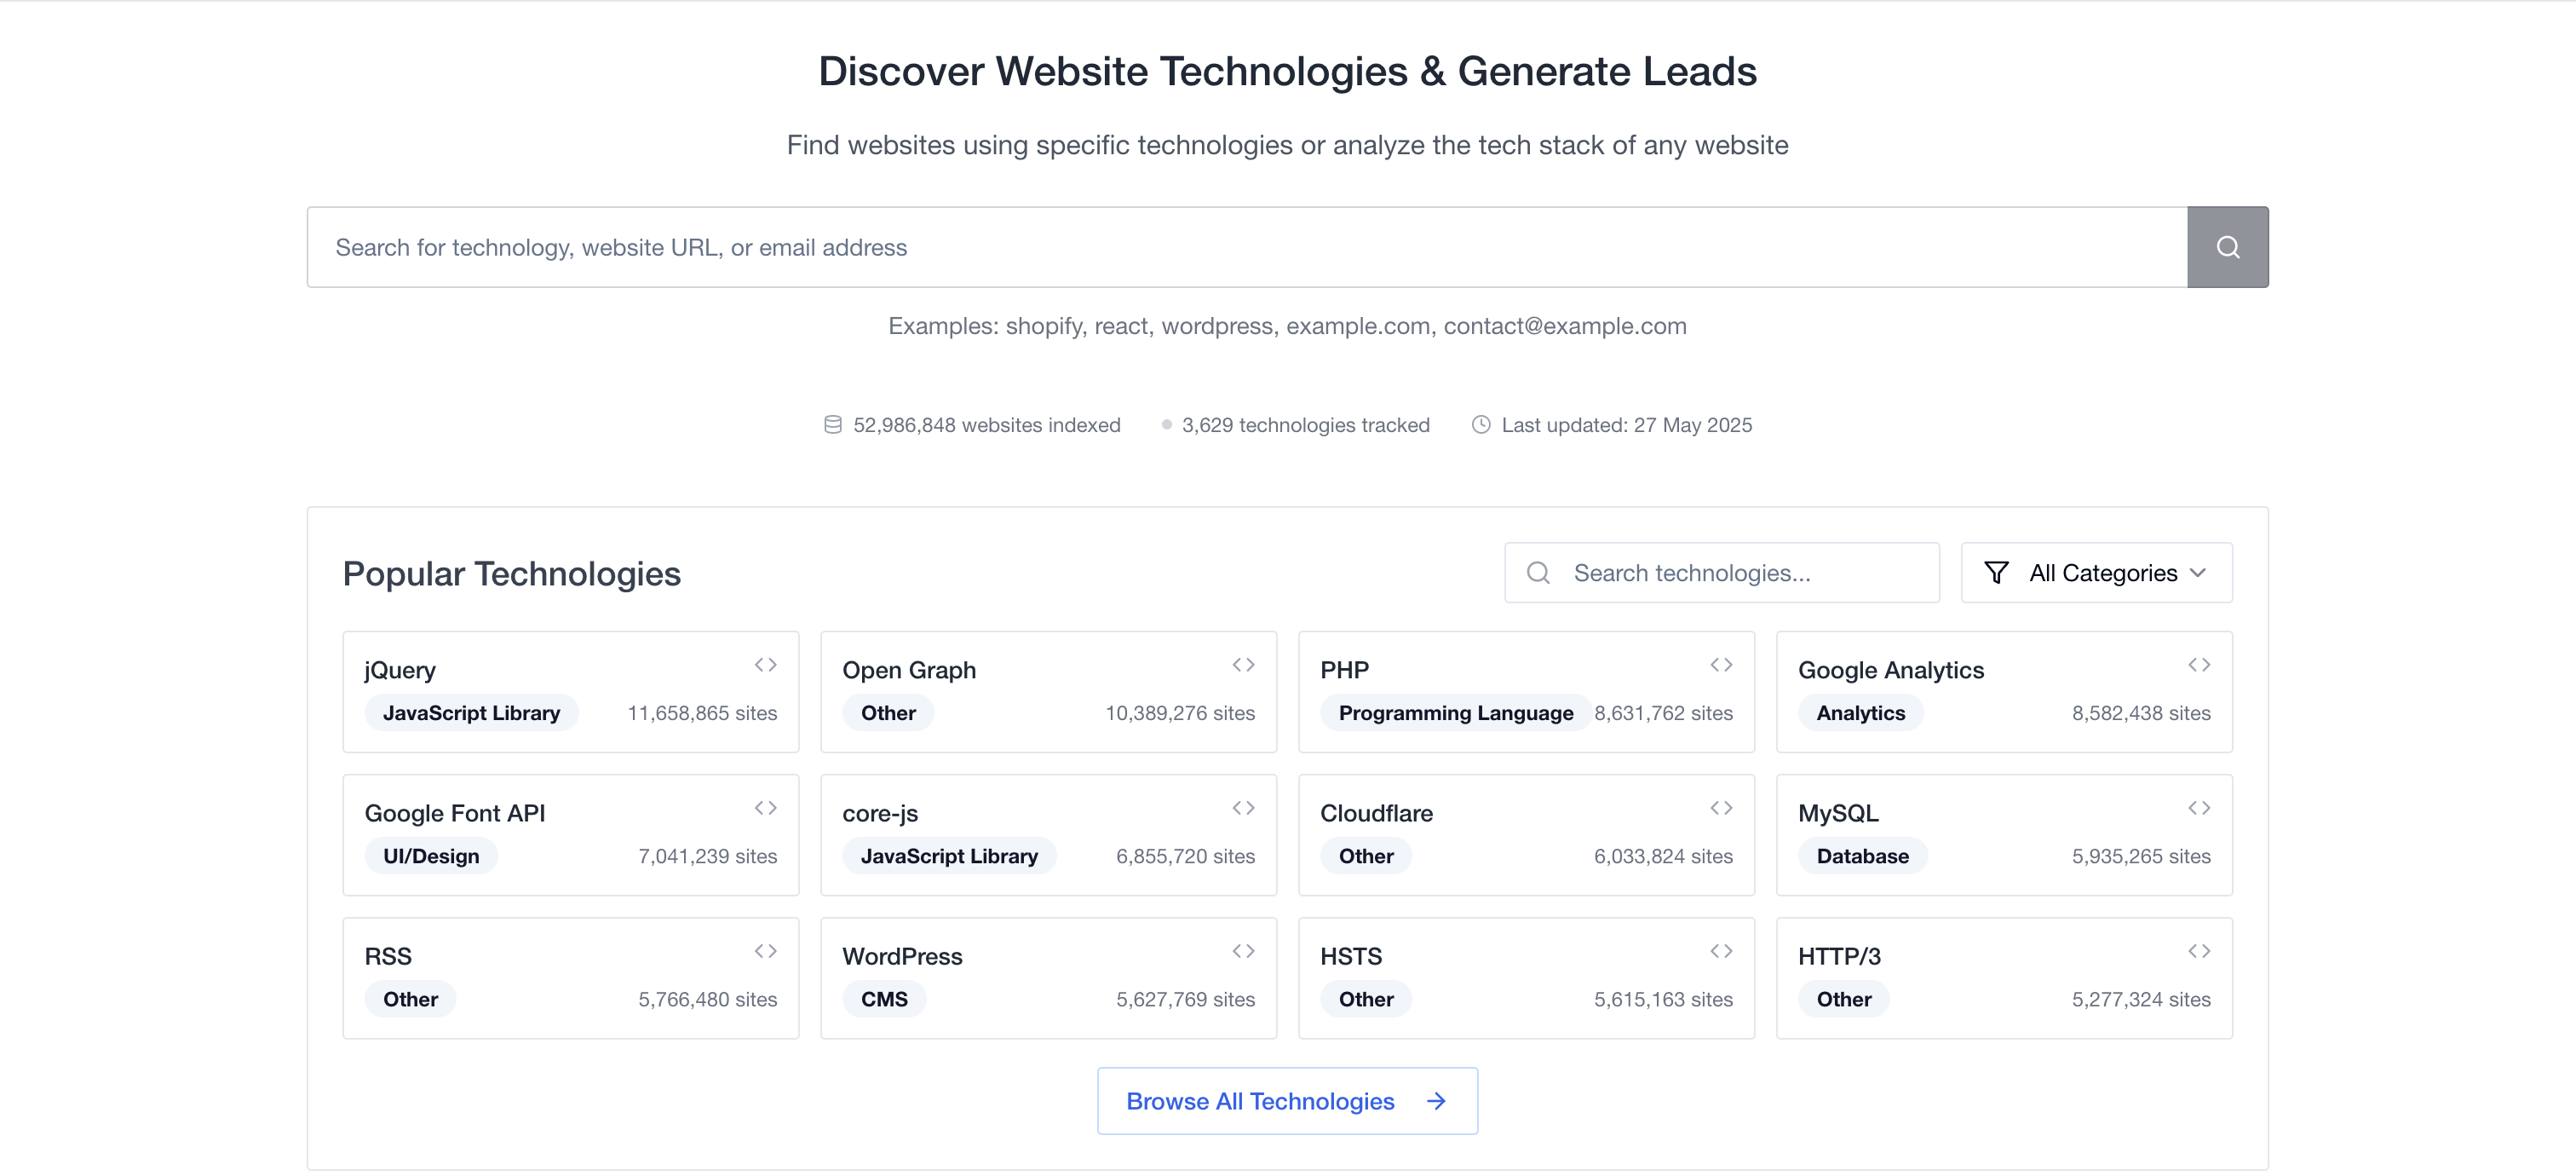Viewport: 2576px width, 1176px height.
Task: Click Browse All Technologies
Action: pyautogui.click(x=1286, y=1100)
